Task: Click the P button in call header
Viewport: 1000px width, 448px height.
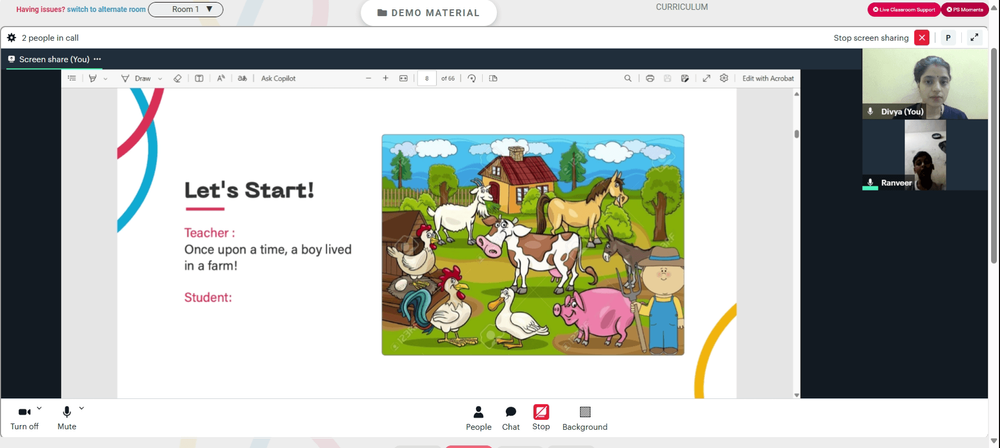Action: tap(948, 38)
